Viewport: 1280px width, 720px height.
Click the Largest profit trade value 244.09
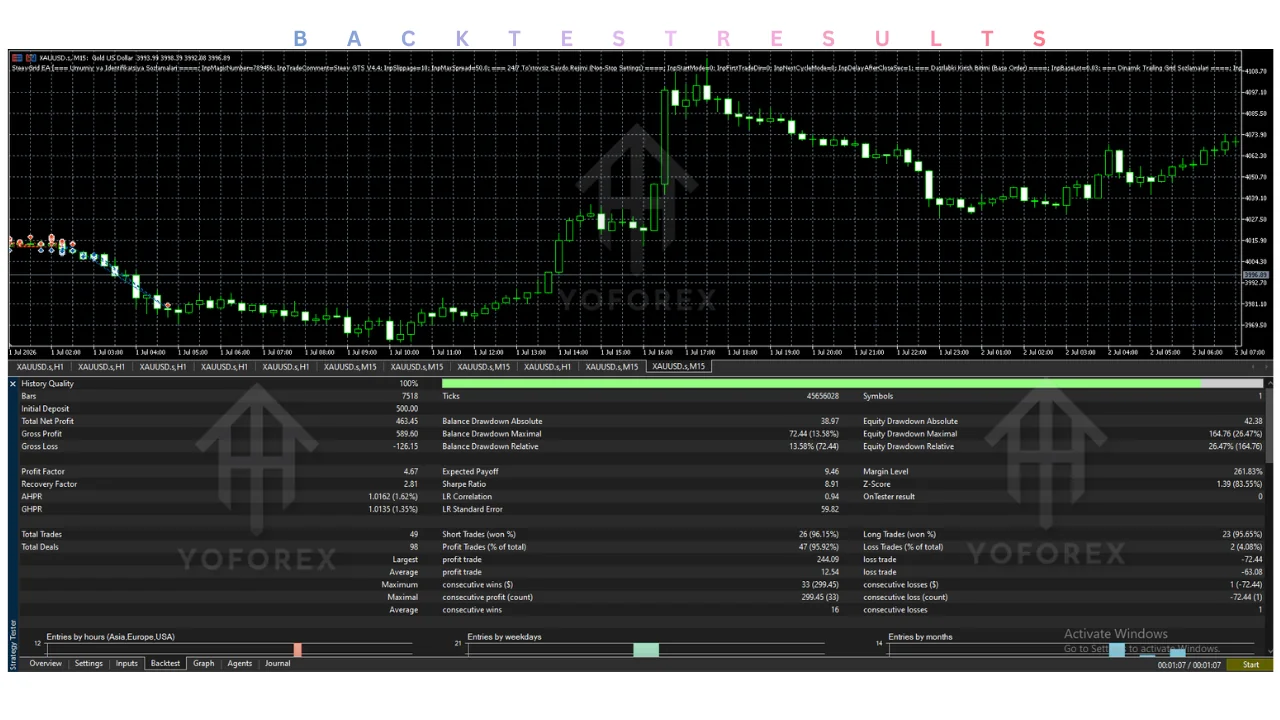829,559
